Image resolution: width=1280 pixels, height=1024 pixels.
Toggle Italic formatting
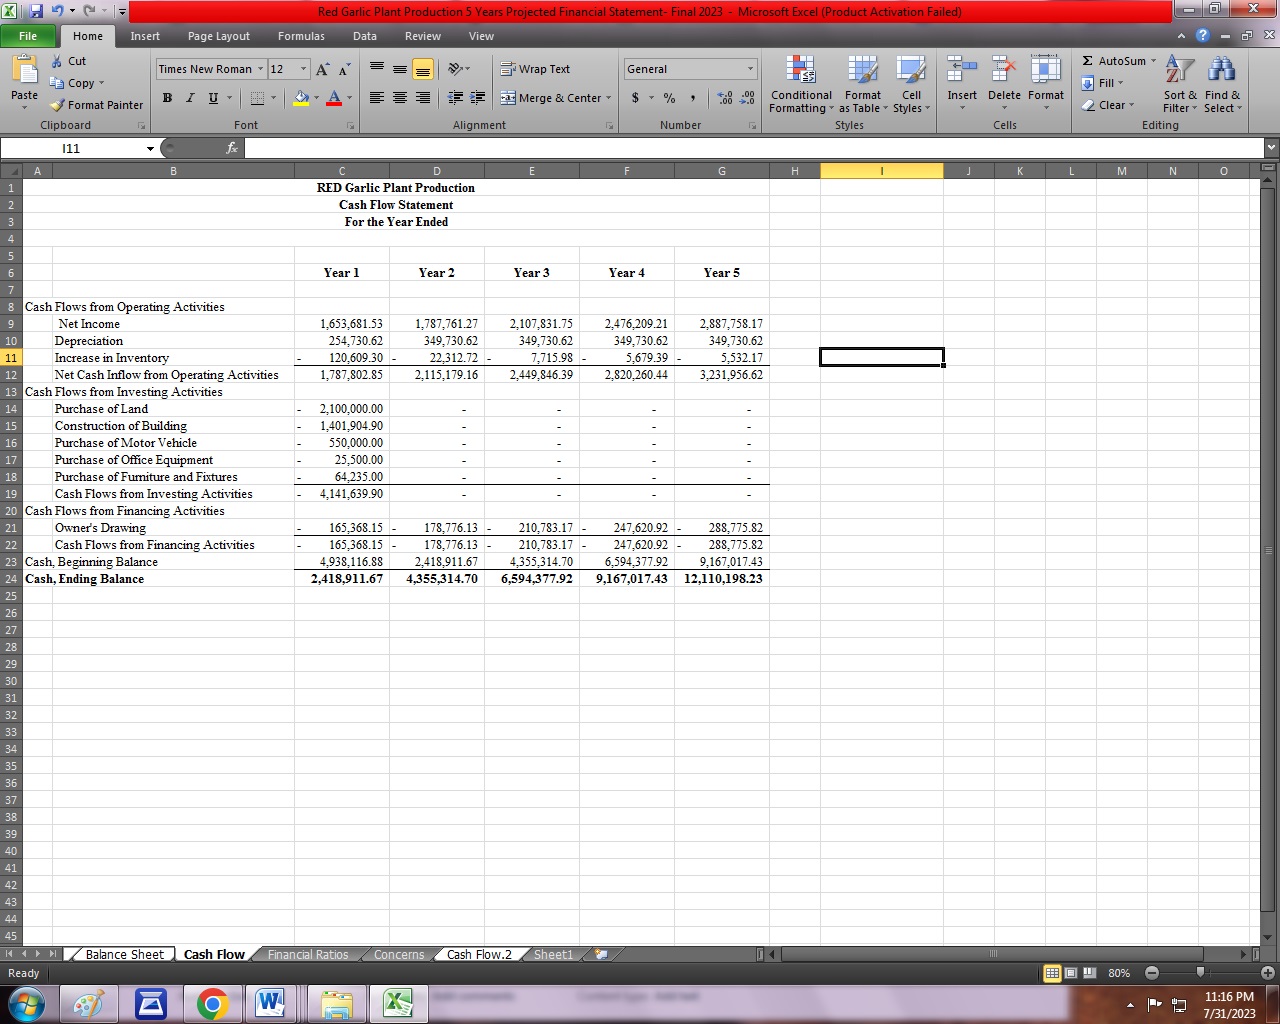(190, 98)
